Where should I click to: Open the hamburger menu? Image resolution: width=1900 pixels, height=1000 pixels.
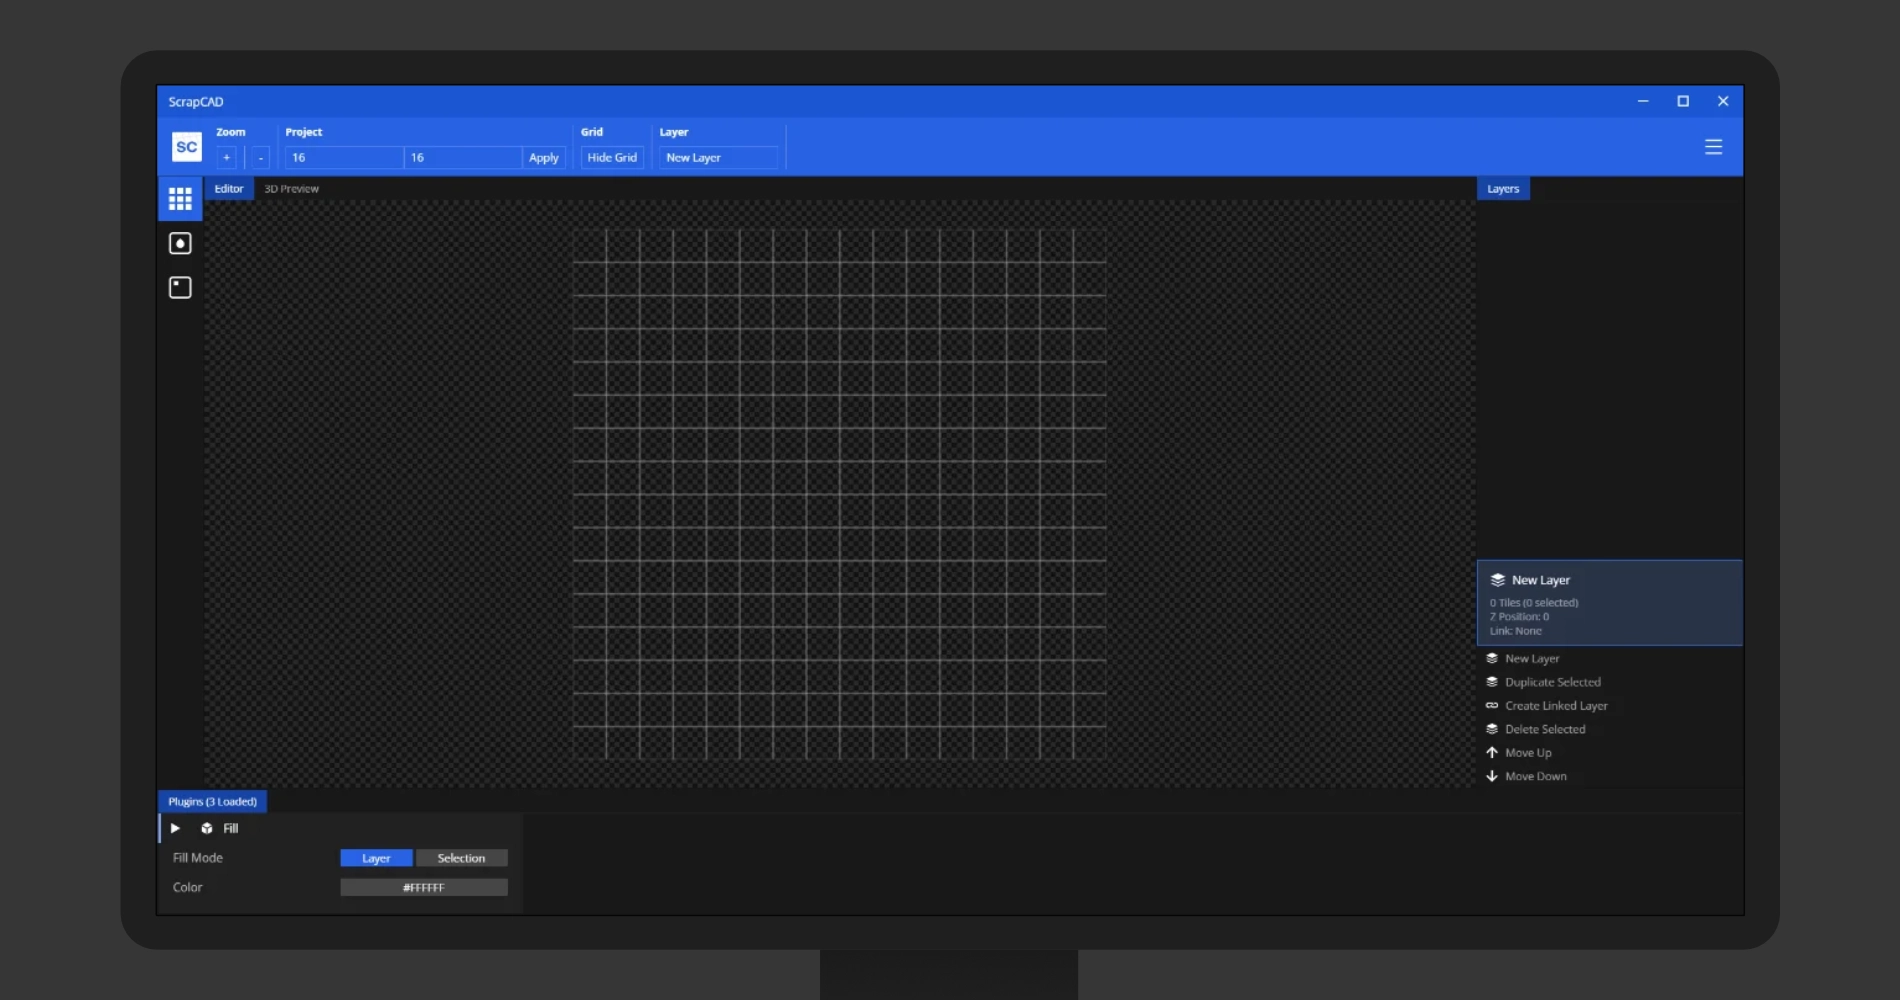pyautogui.click(x=1713, y=147)
